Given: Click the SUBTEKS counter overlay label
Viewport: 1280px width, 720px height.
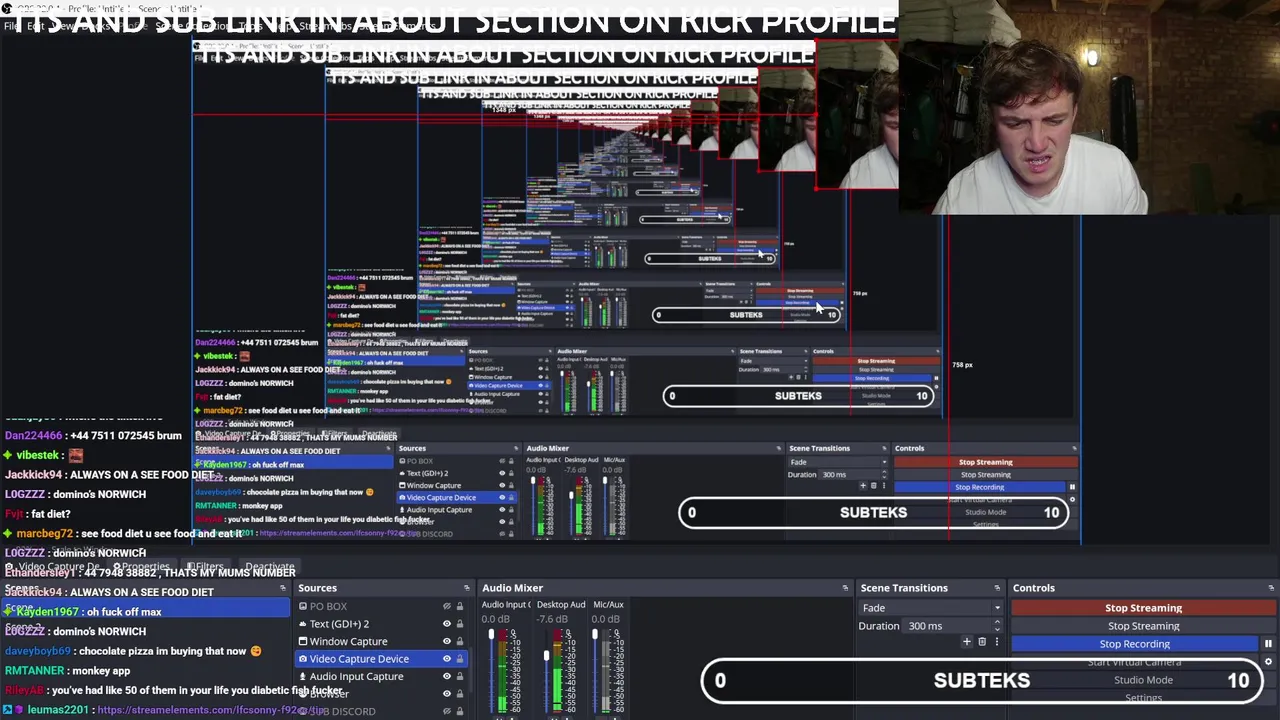Looking at the screenshot, I should click(x=982, y=680).
